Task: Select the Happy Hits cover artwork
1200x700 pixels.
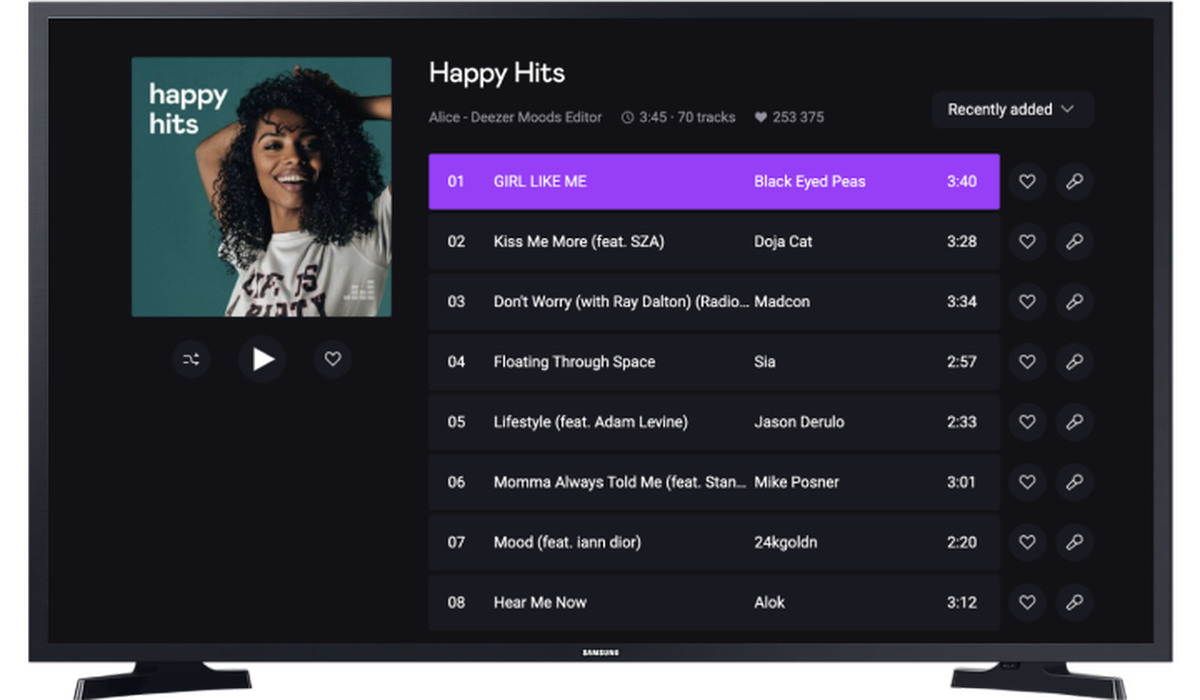Action: (262, 187)
